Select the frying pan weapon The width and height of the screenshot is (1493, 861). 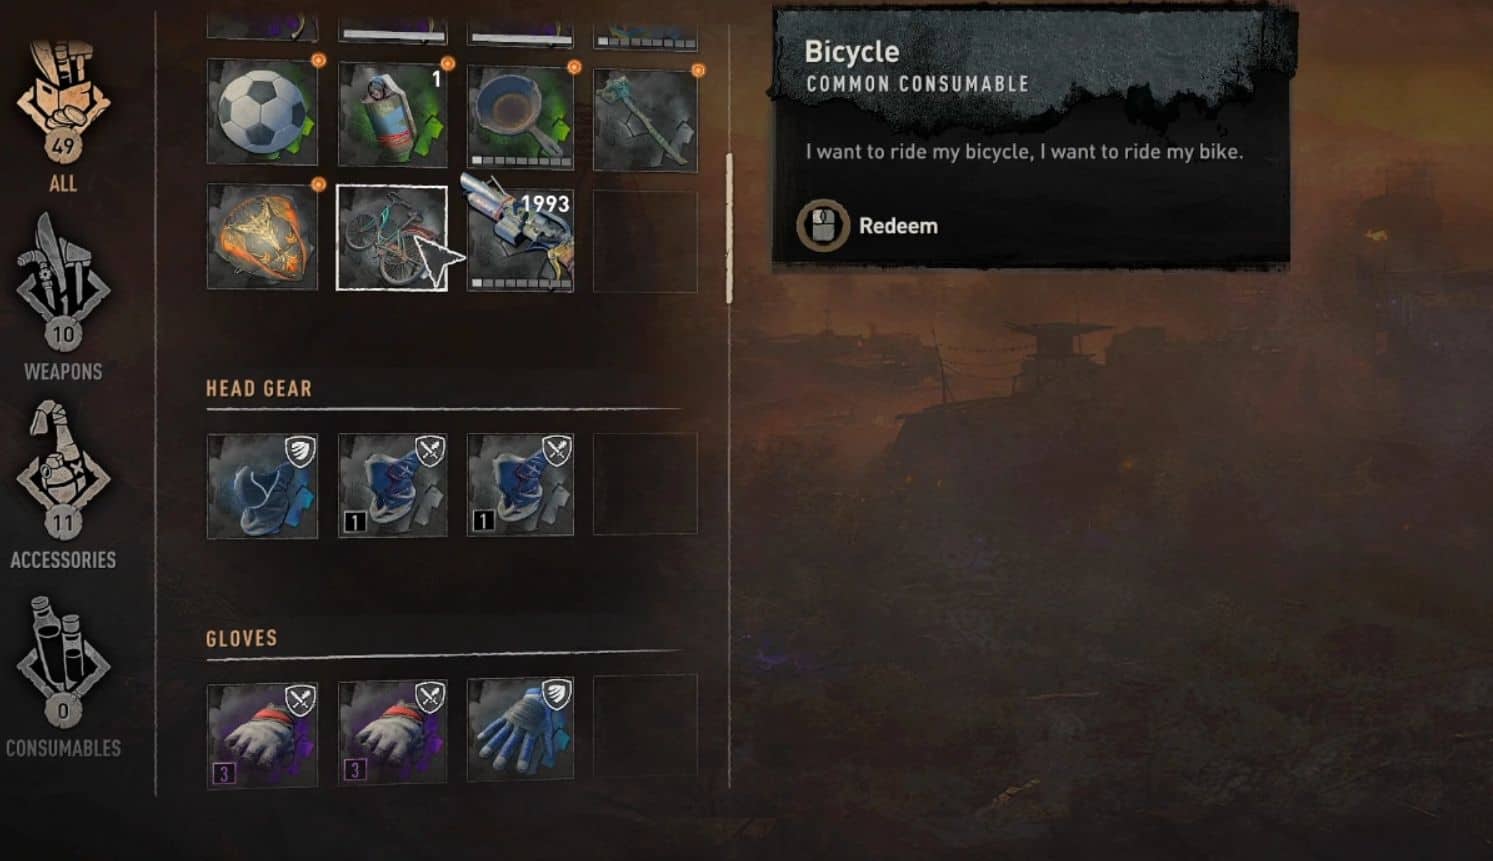(520, 117)
